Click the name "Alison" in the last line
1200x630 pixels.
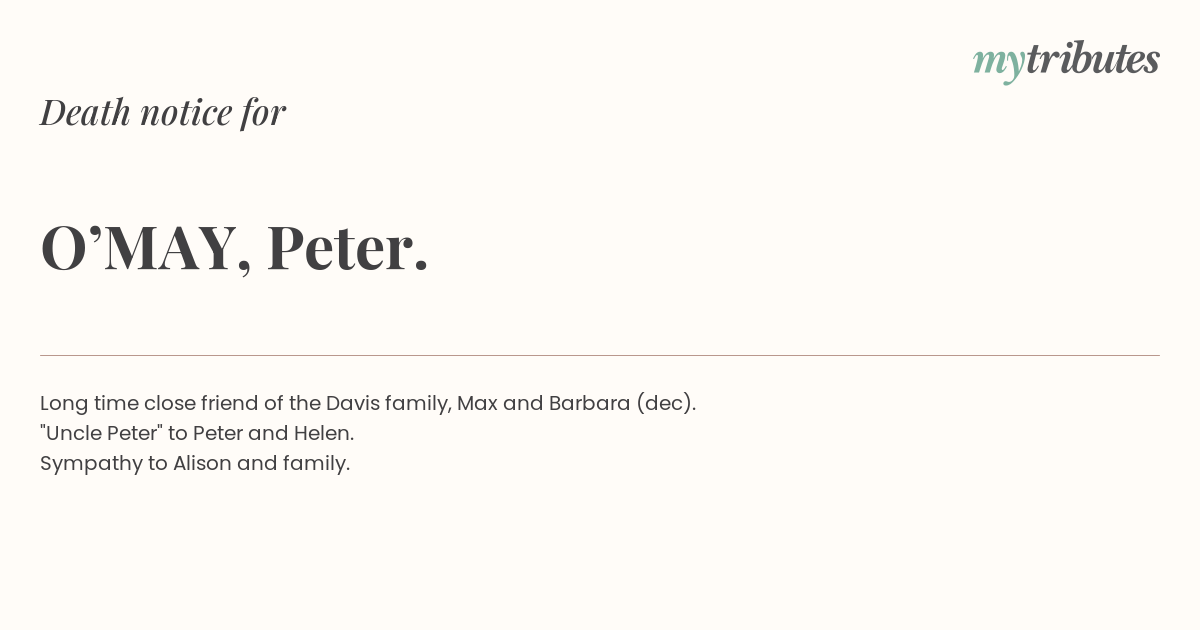tap(202, 463)
